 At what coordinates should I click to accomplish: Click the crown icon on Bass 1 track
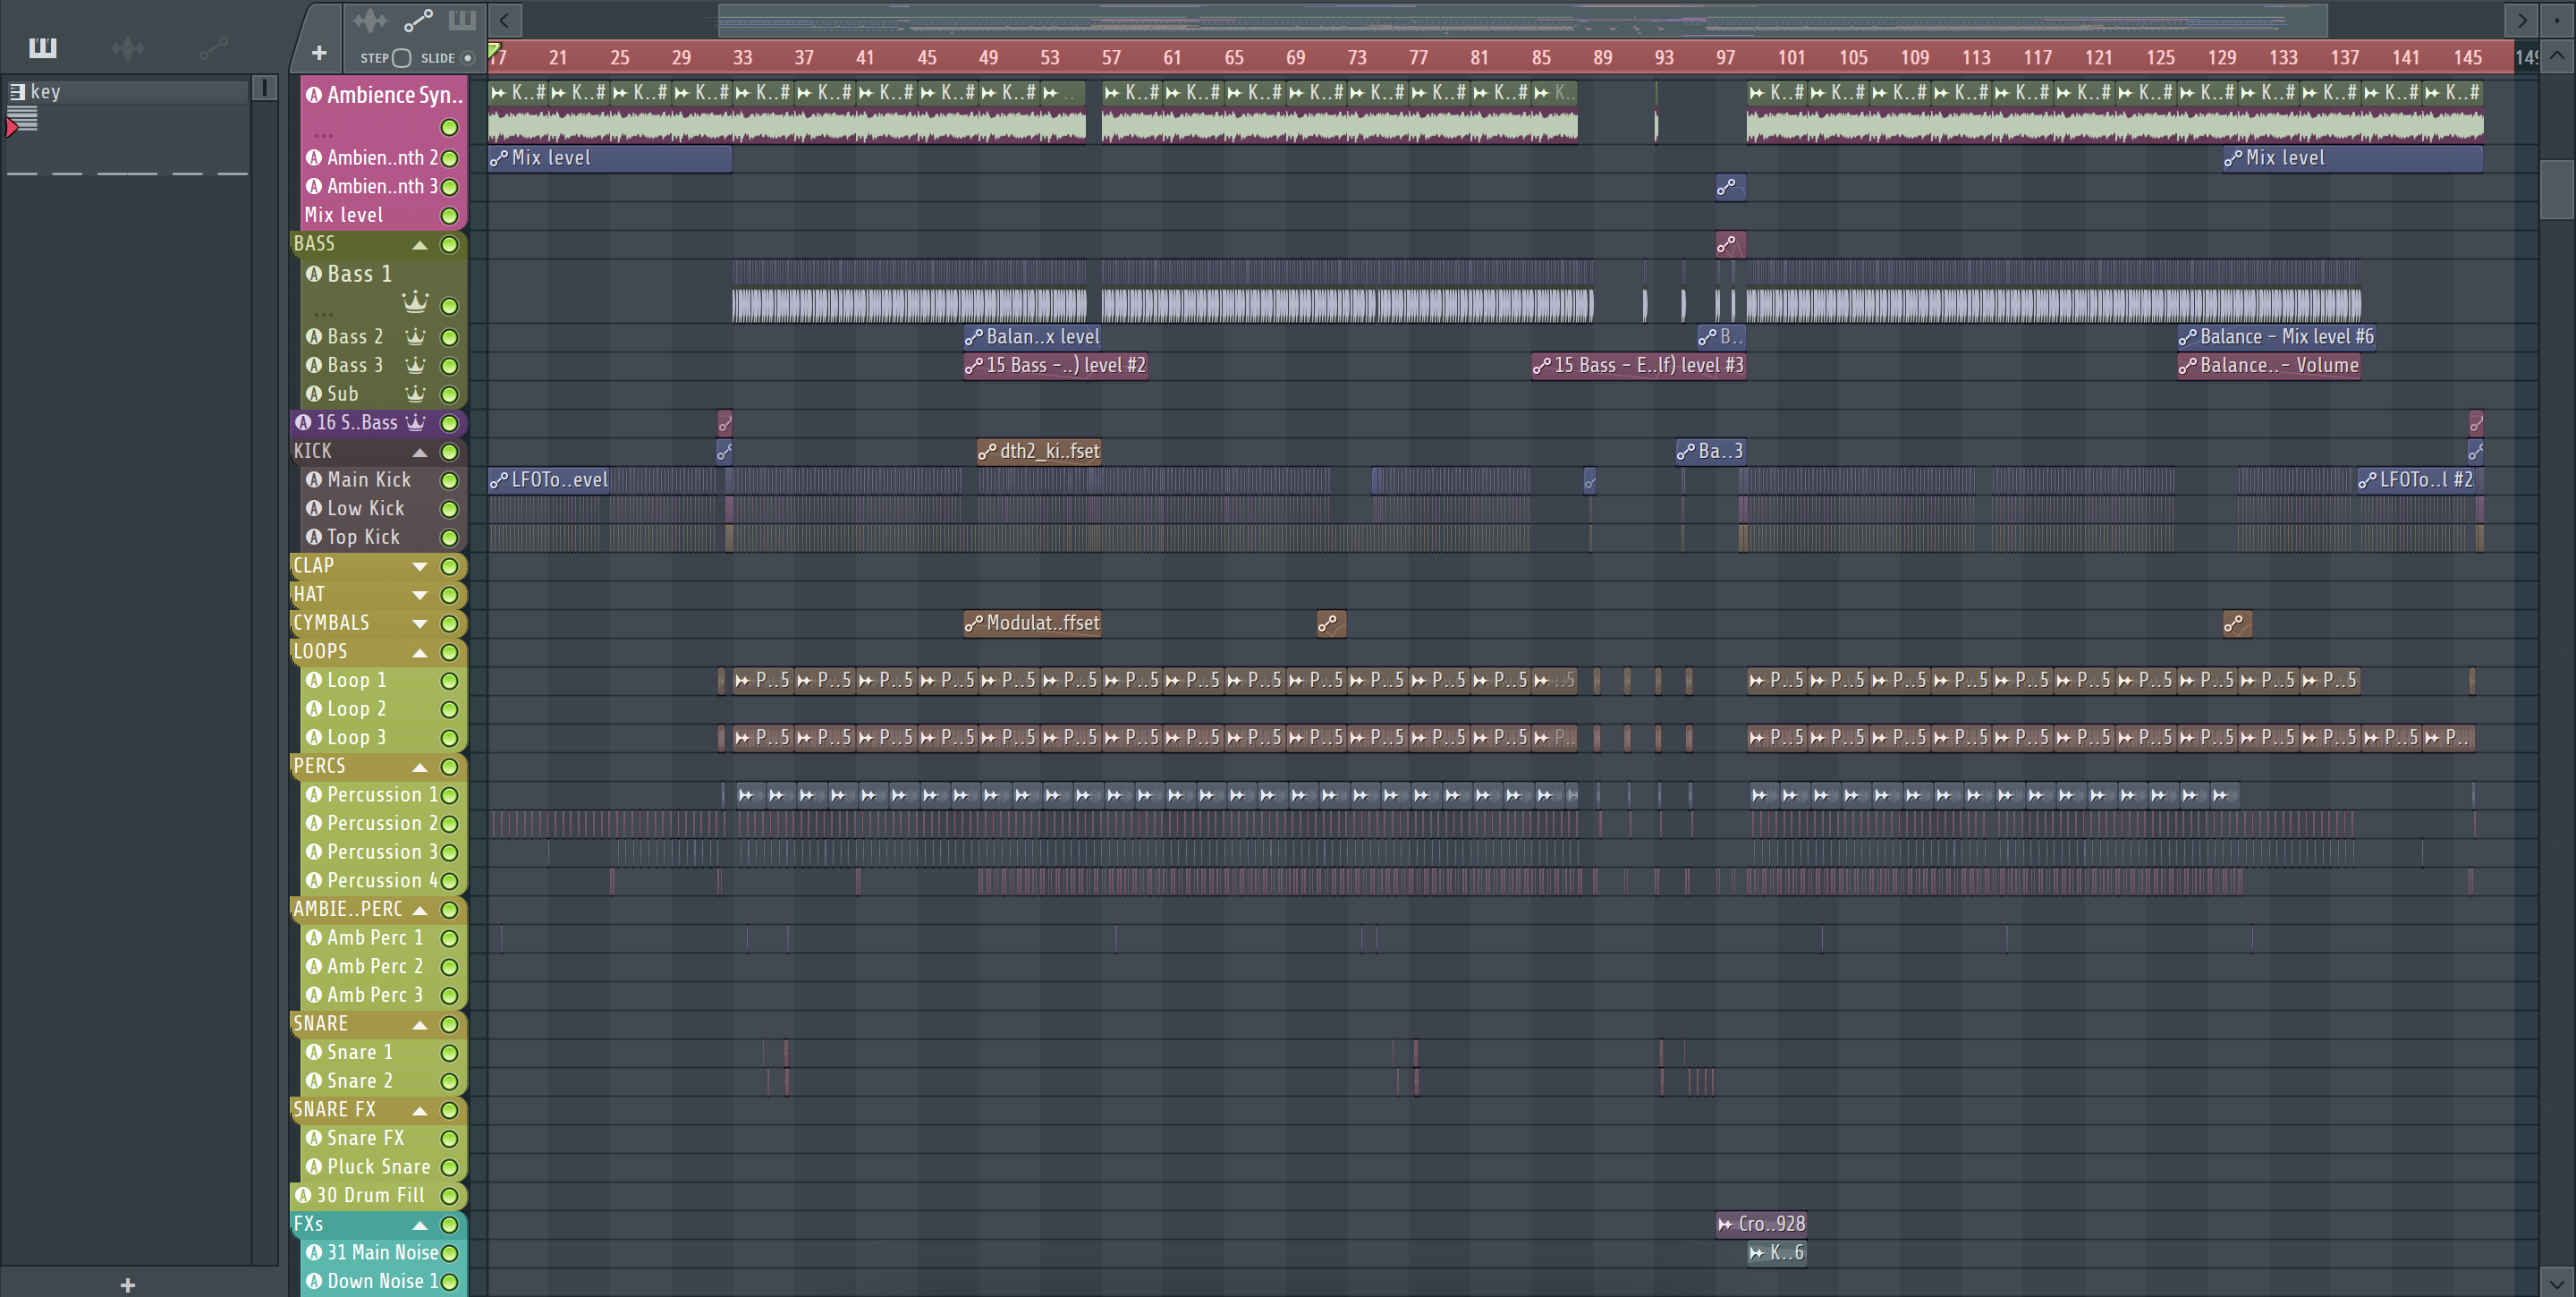(415, 301)
